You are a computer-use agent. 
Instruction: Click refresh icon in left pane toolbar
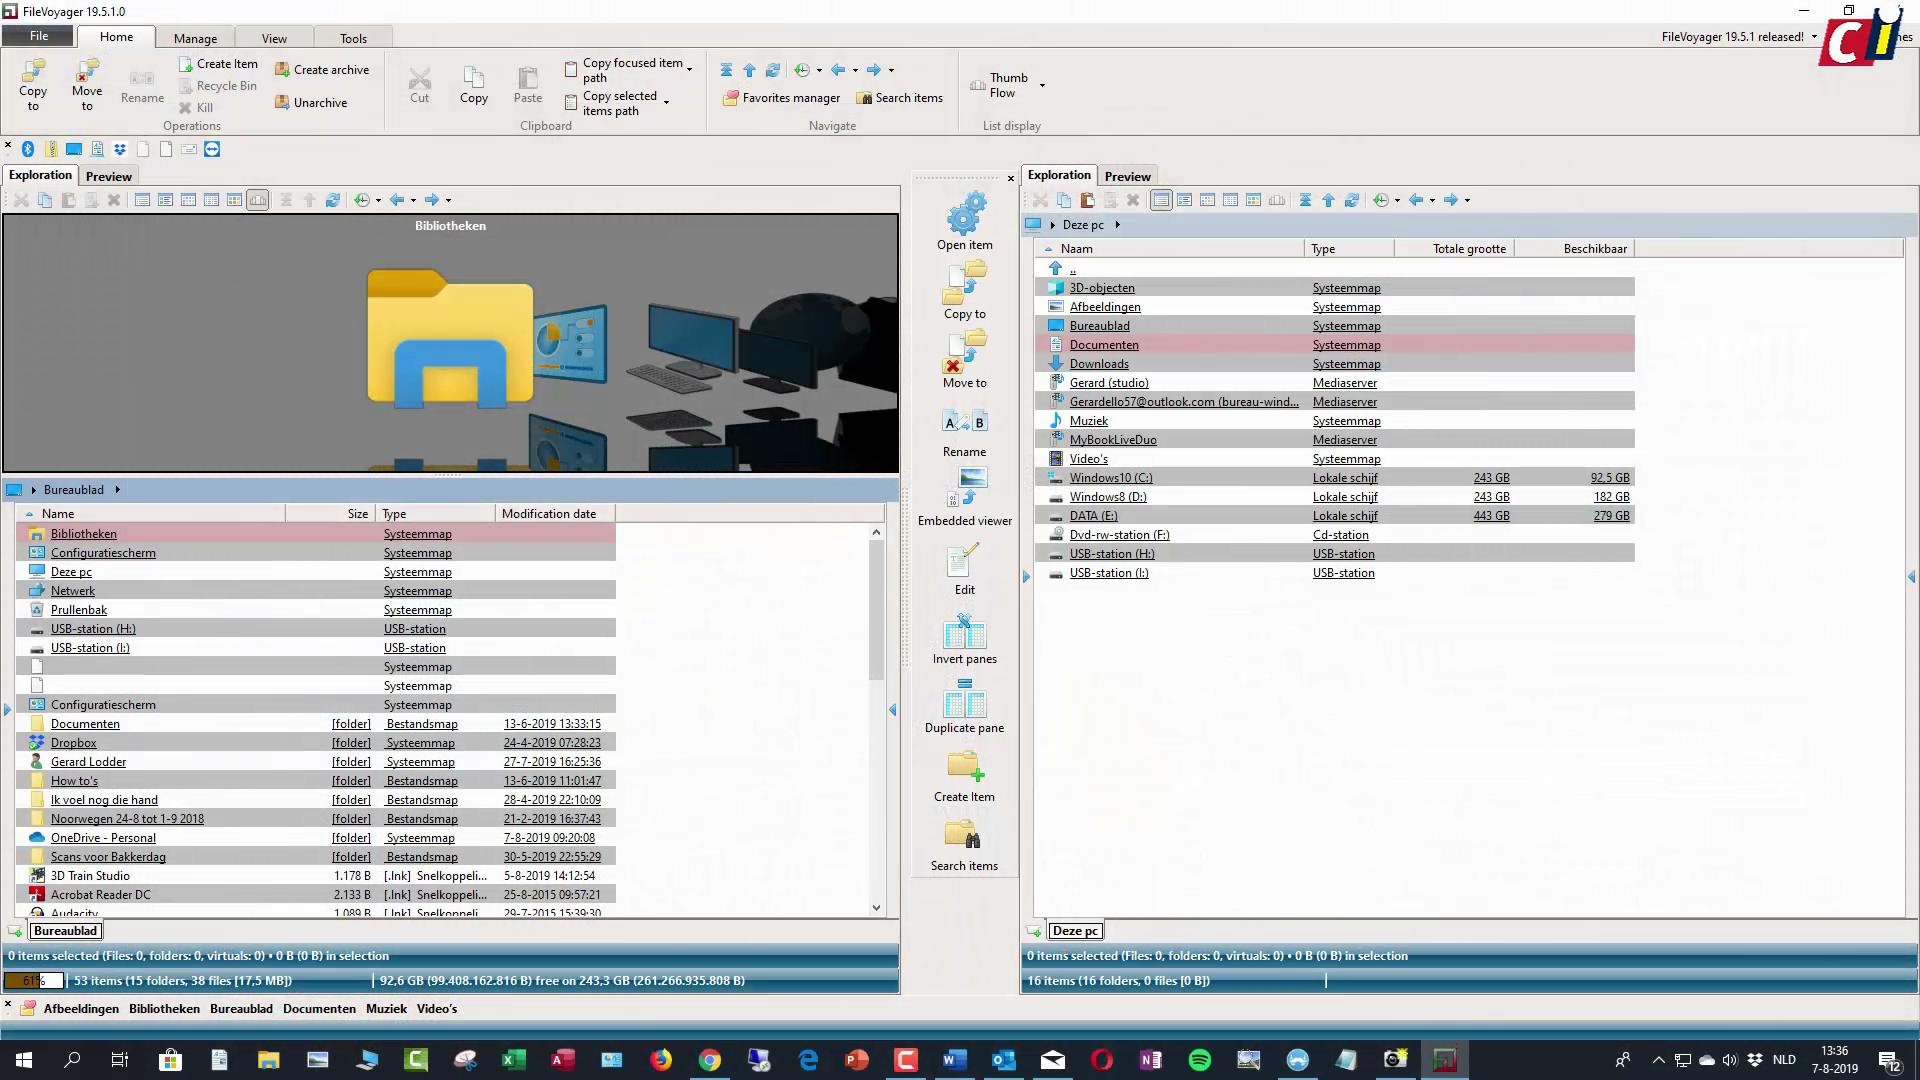(x=333, y=200)
